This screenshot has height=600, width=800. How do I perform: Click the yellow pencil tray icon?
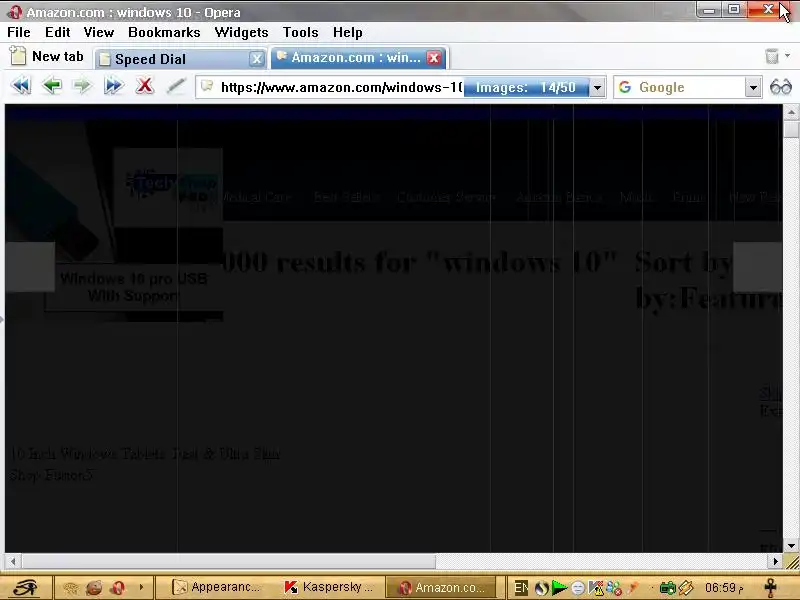point(686,588)
